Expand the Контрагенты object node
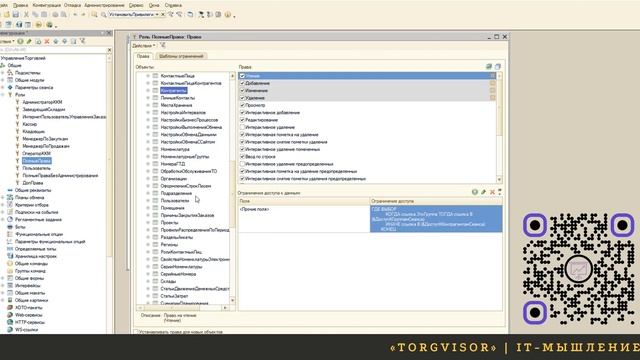Viewport: 640px width, 360px height. 148,90
